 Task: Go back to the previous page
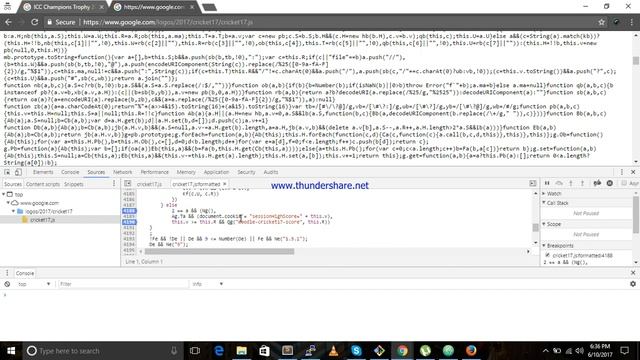click(x=9, y=22)
